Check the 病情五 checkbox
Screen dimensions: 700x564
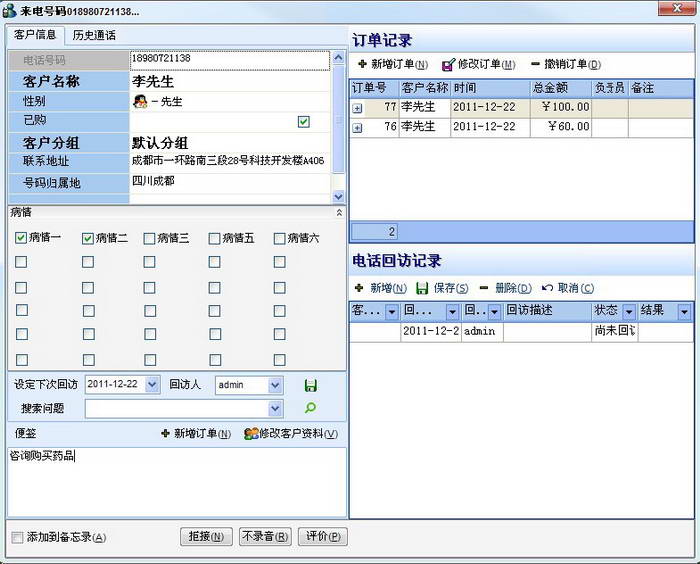tap(214, 238)
